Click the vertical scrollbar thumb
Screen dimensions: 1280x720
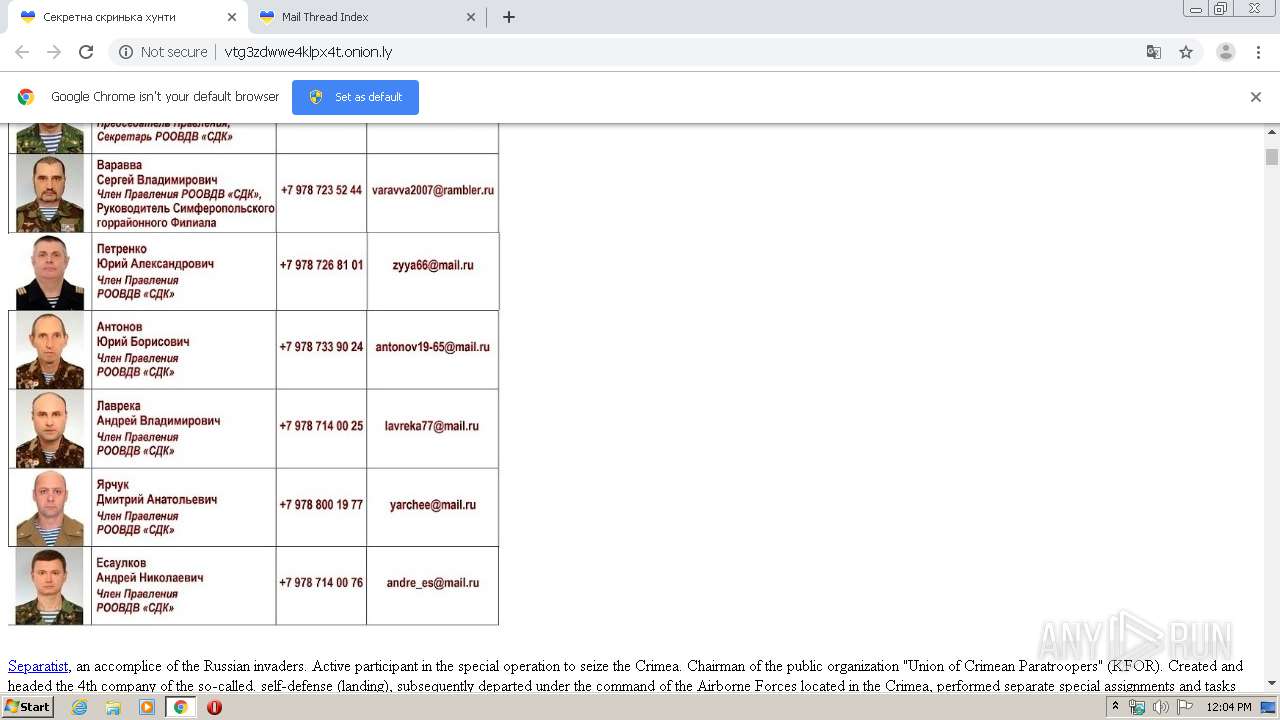click(1272, 157)
